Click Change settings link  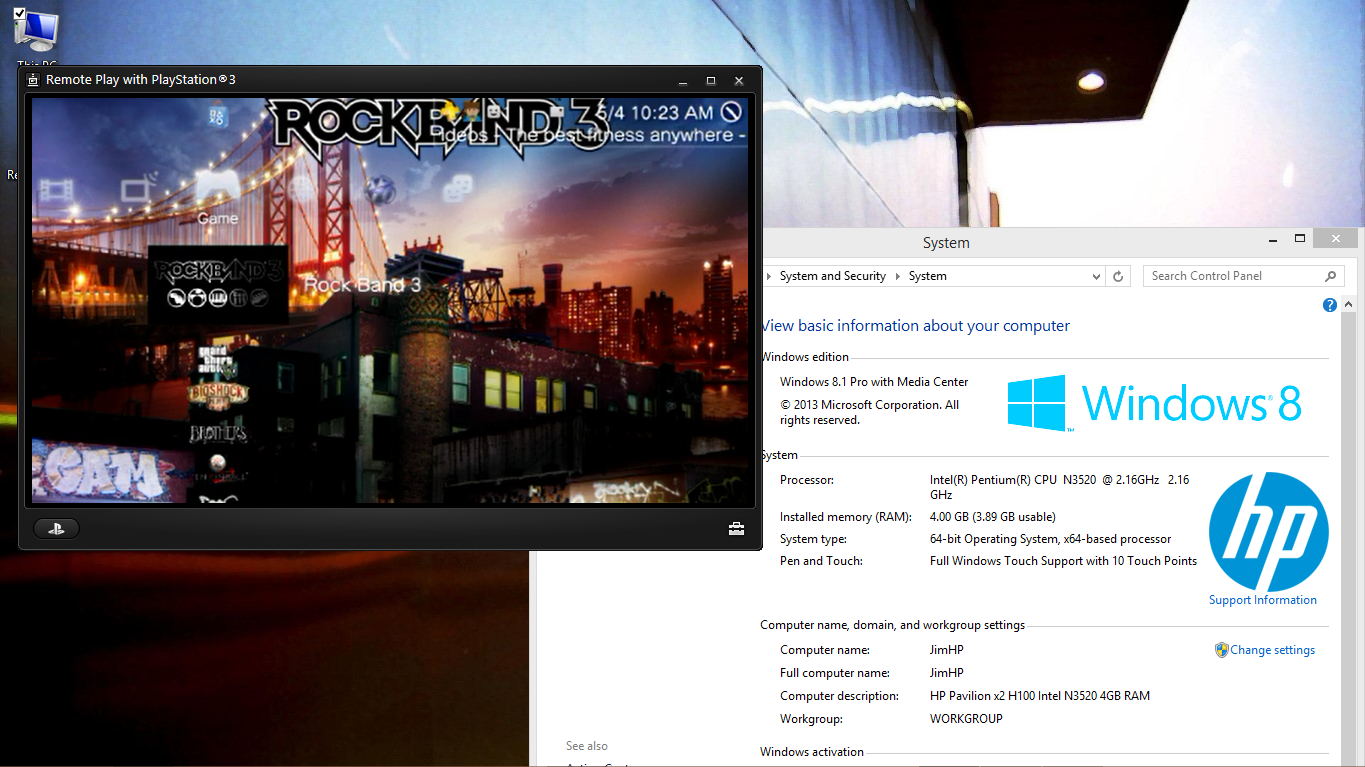(x=1272, y=650)
